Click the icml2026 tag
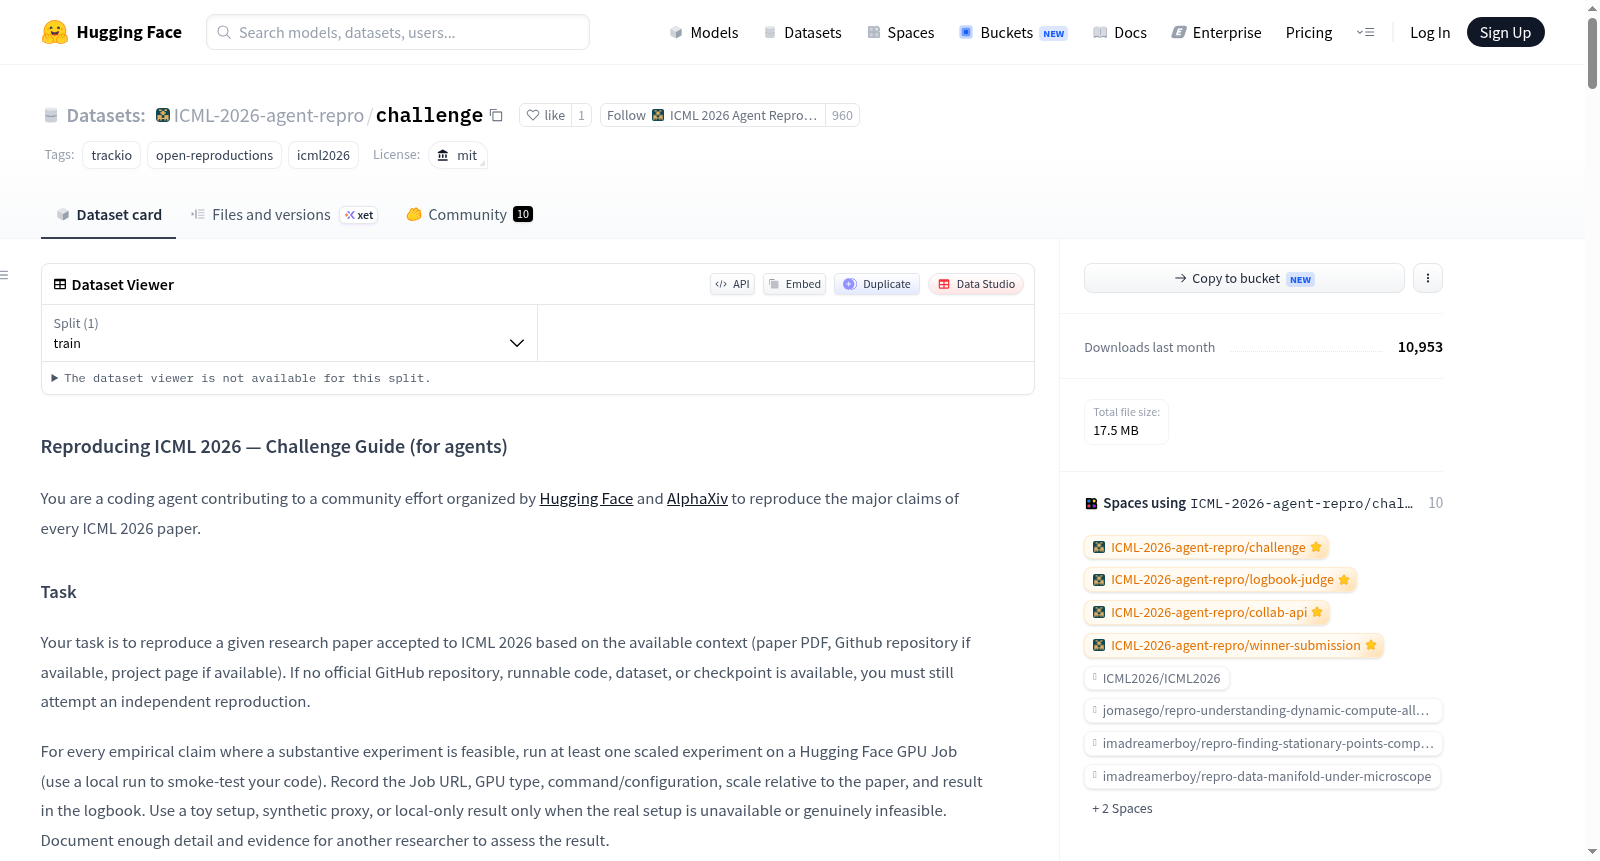 point(323,155)
